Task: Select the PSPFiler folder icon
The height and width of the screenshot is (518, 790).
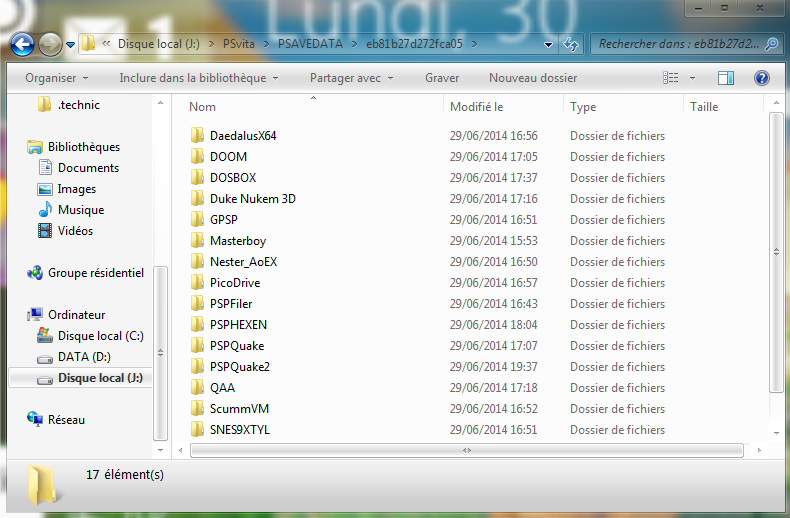Action: (x=198, y=303)
